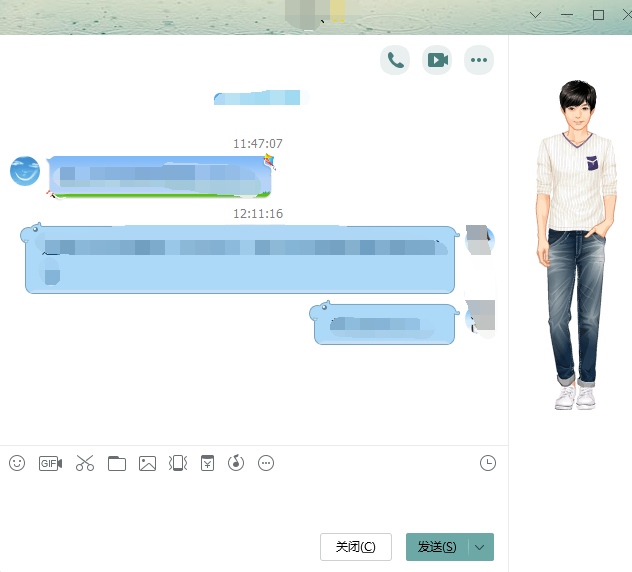Open the red packet yen icon
Viewport: 632px width, 572px height.
click(207, 463)
